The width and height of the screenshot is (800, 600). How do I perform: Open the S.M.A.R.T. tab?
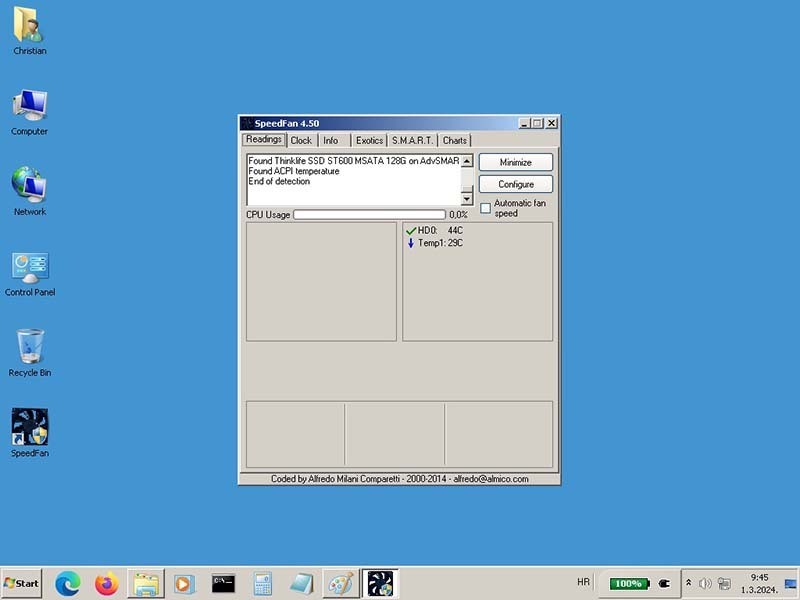coord(412,141)
